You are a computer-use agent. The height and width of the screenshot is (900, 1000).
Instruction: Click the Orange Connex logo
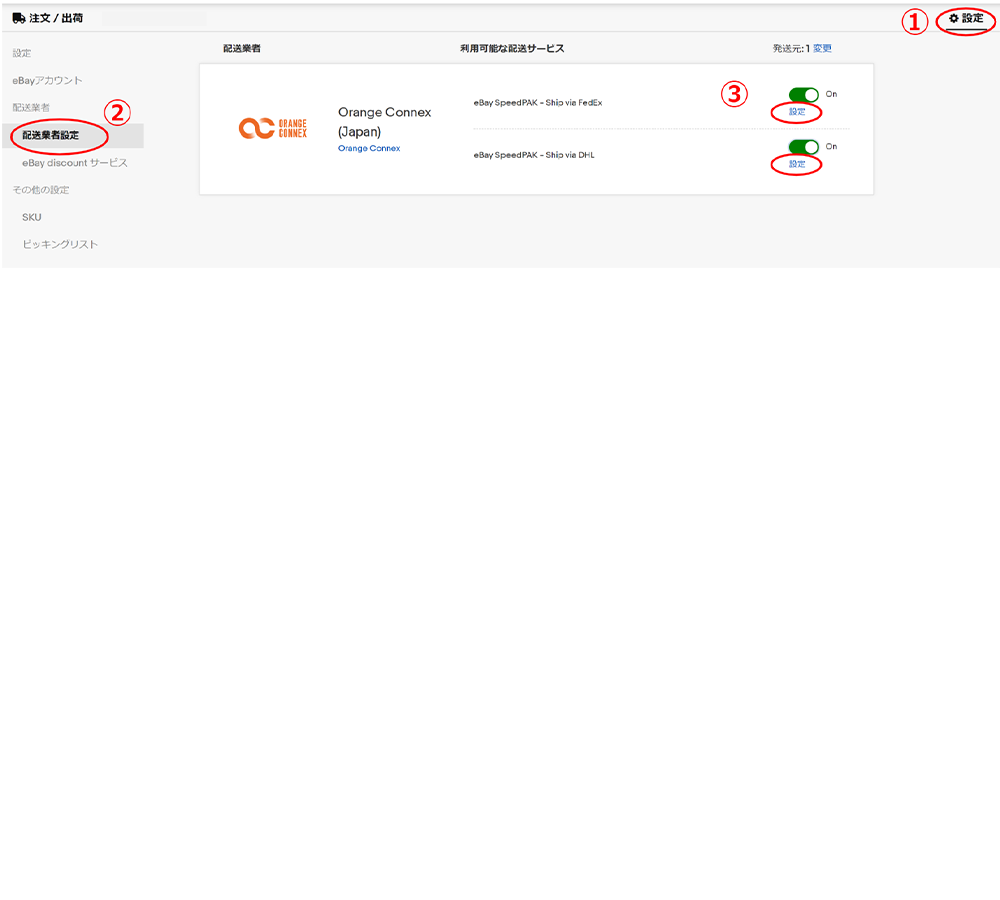point(272,128)
